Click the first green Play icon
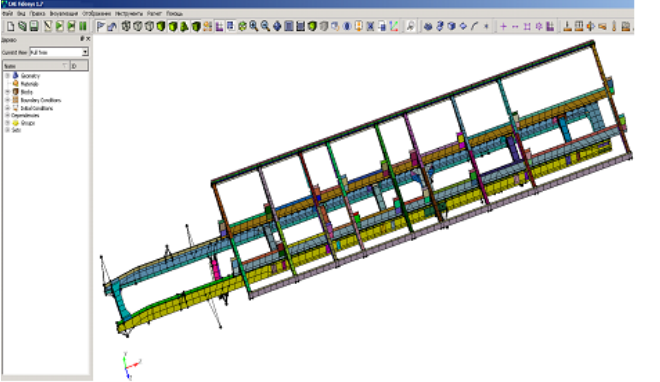 point(59,27)
